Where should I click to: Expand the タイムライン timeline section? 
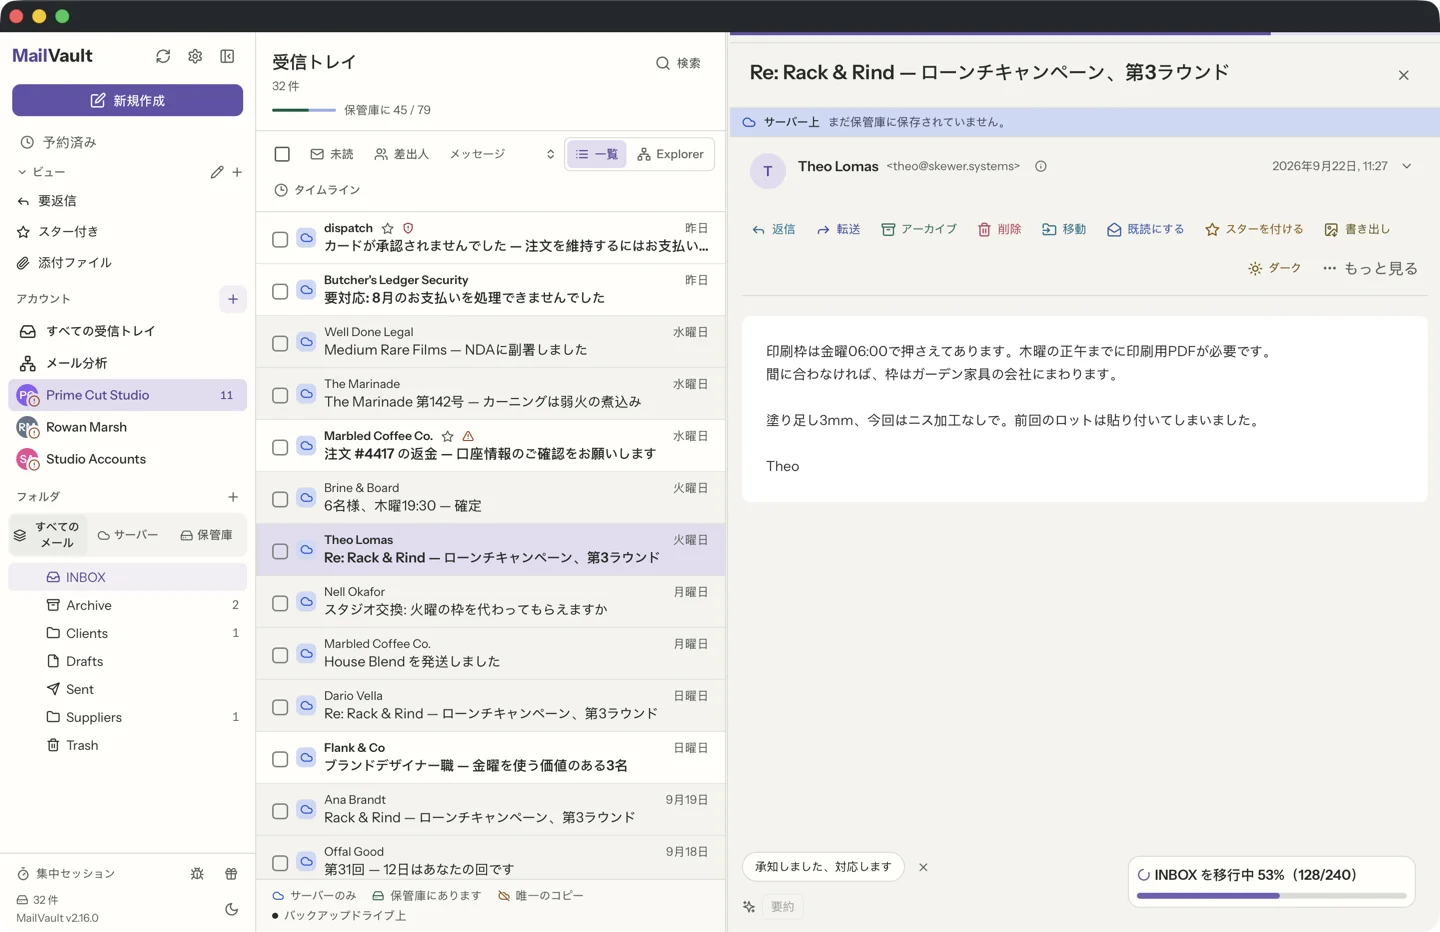click(317, 190)
